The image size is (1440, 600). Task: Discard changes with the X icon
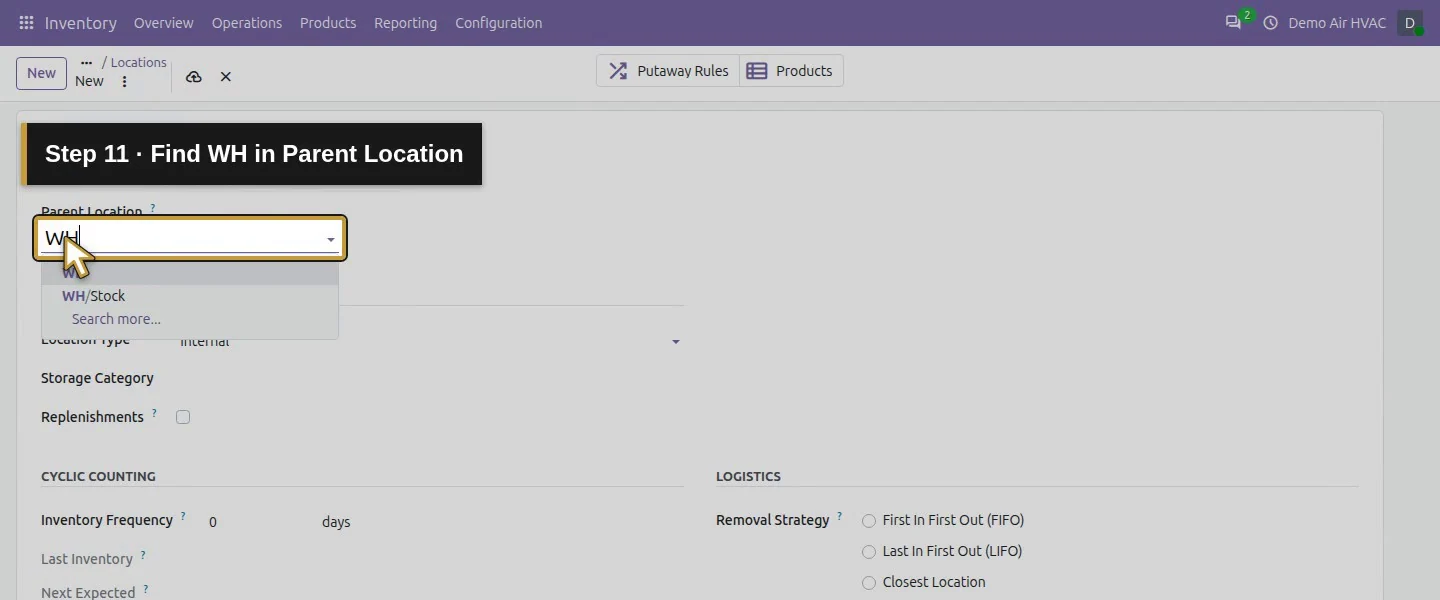coord(226,77)
